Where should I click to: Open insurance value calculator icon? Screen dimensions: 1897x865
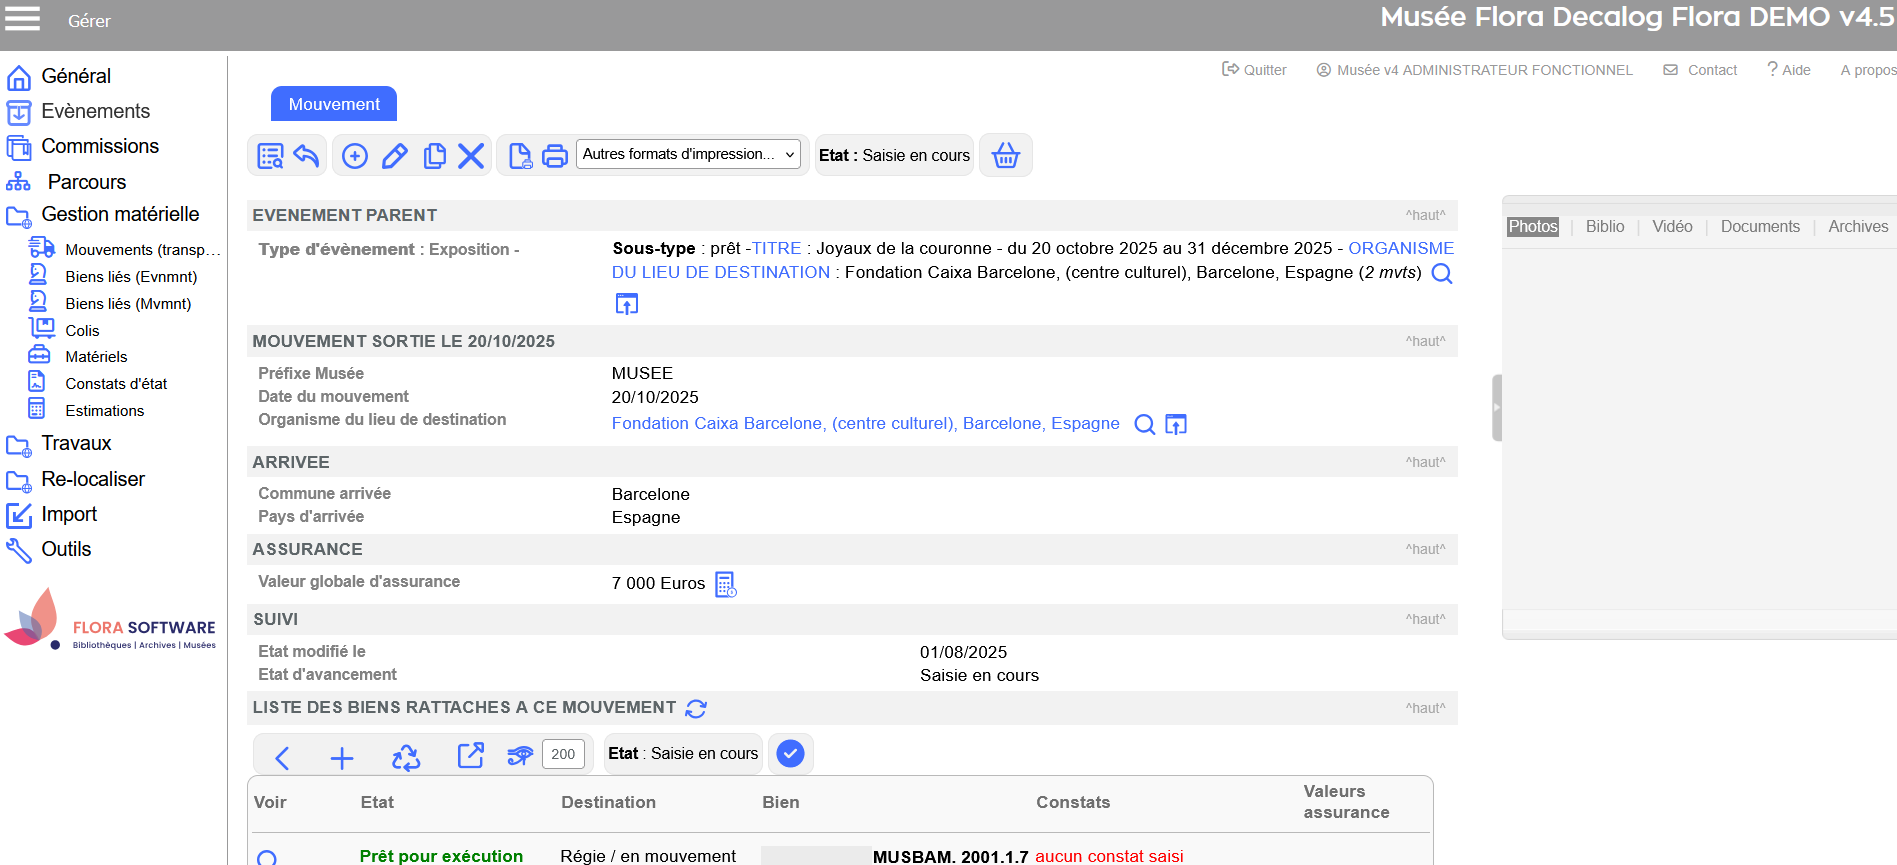coord(726,584)
